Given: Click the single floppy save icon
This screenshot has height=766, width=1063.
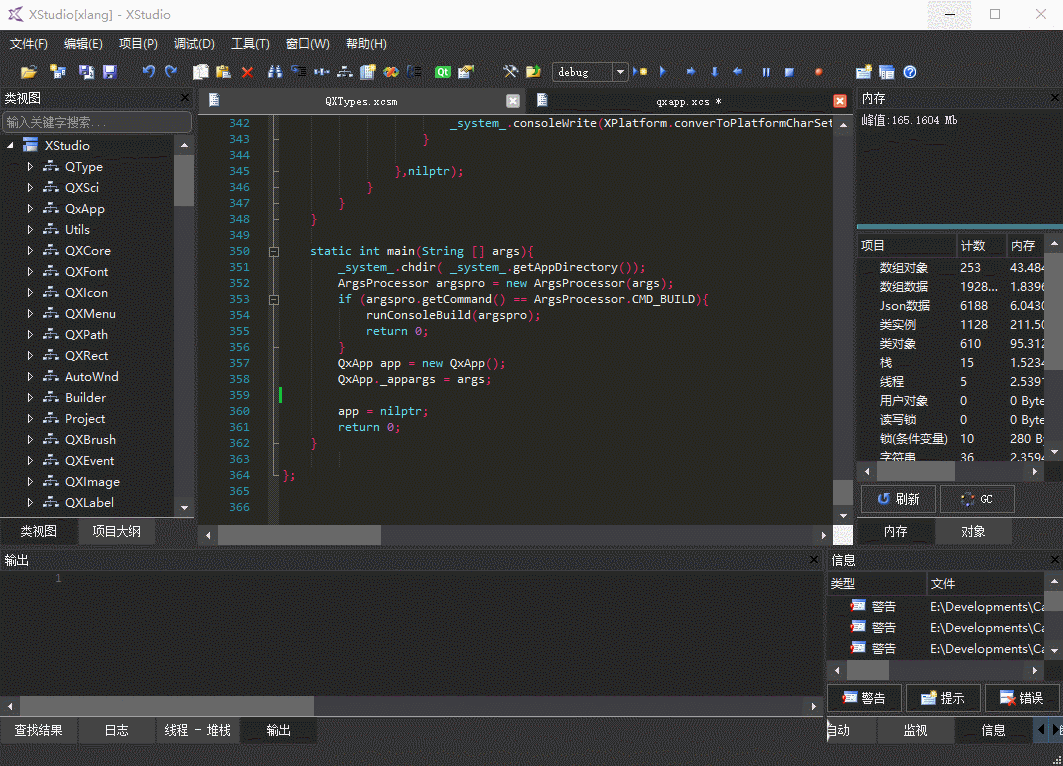Looking at the screenshot, I should [110, 72].
